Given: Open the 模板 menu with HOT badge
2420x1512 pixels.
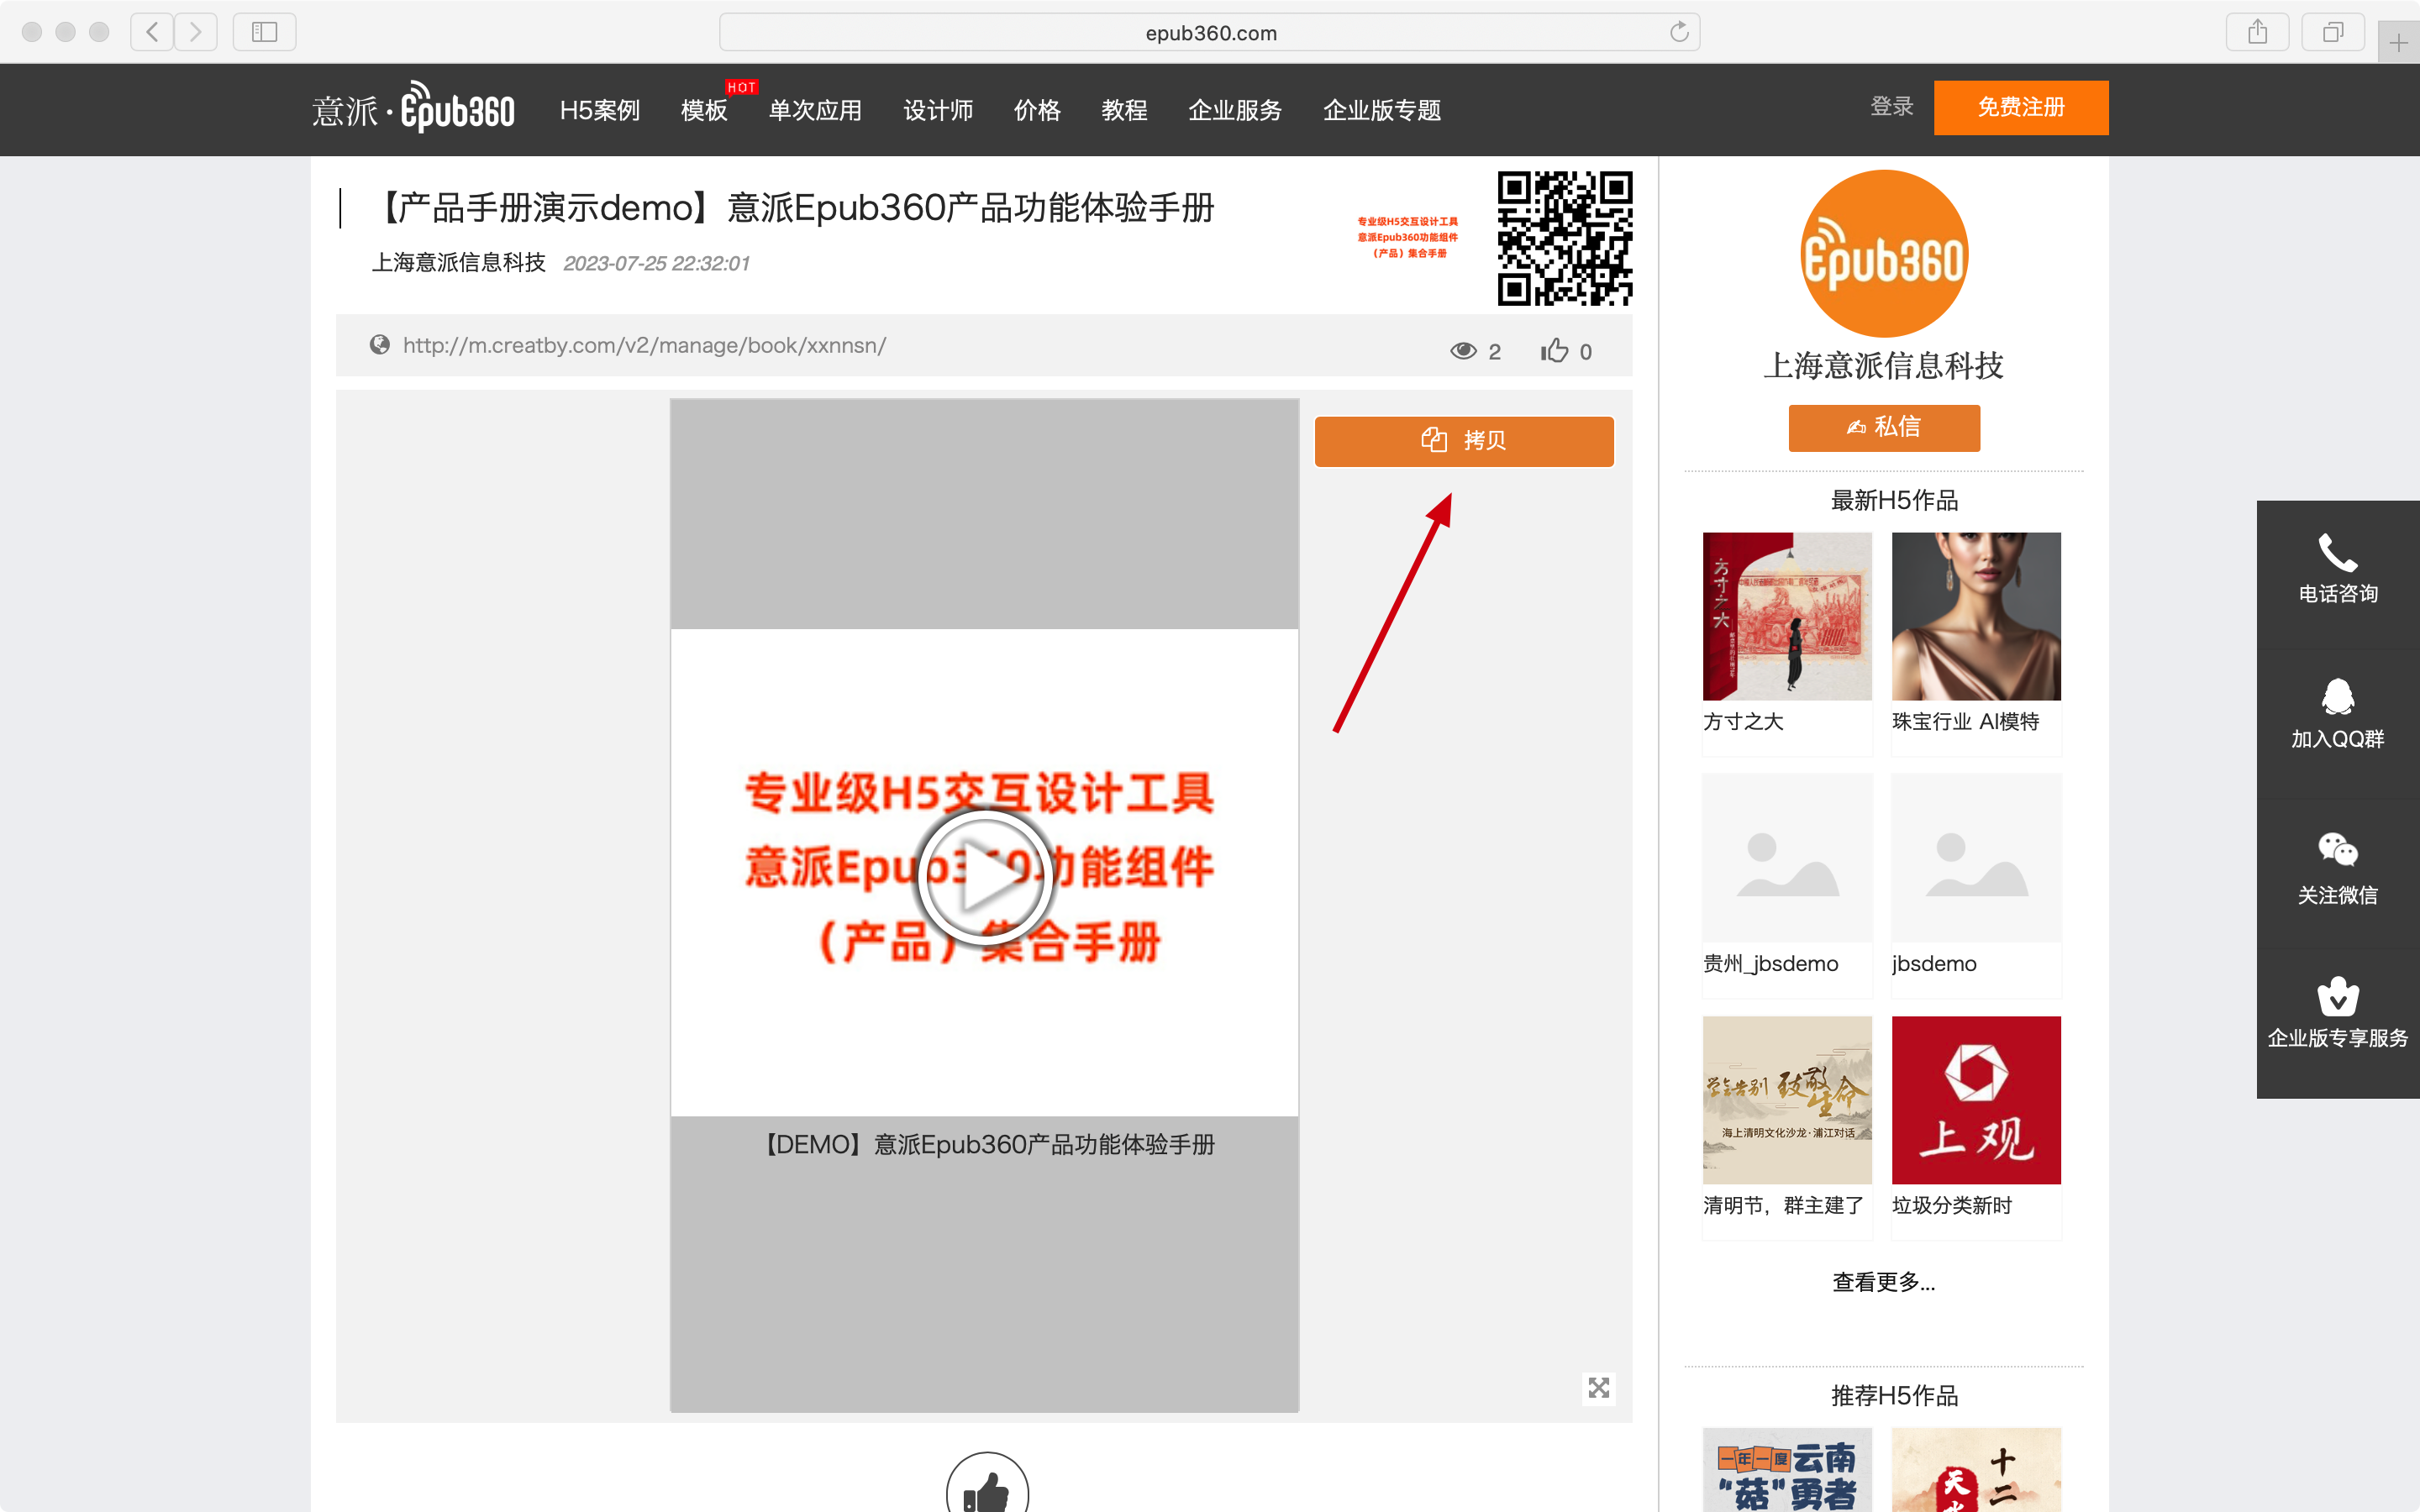Looking at the screenshot, I should point(704,110).
